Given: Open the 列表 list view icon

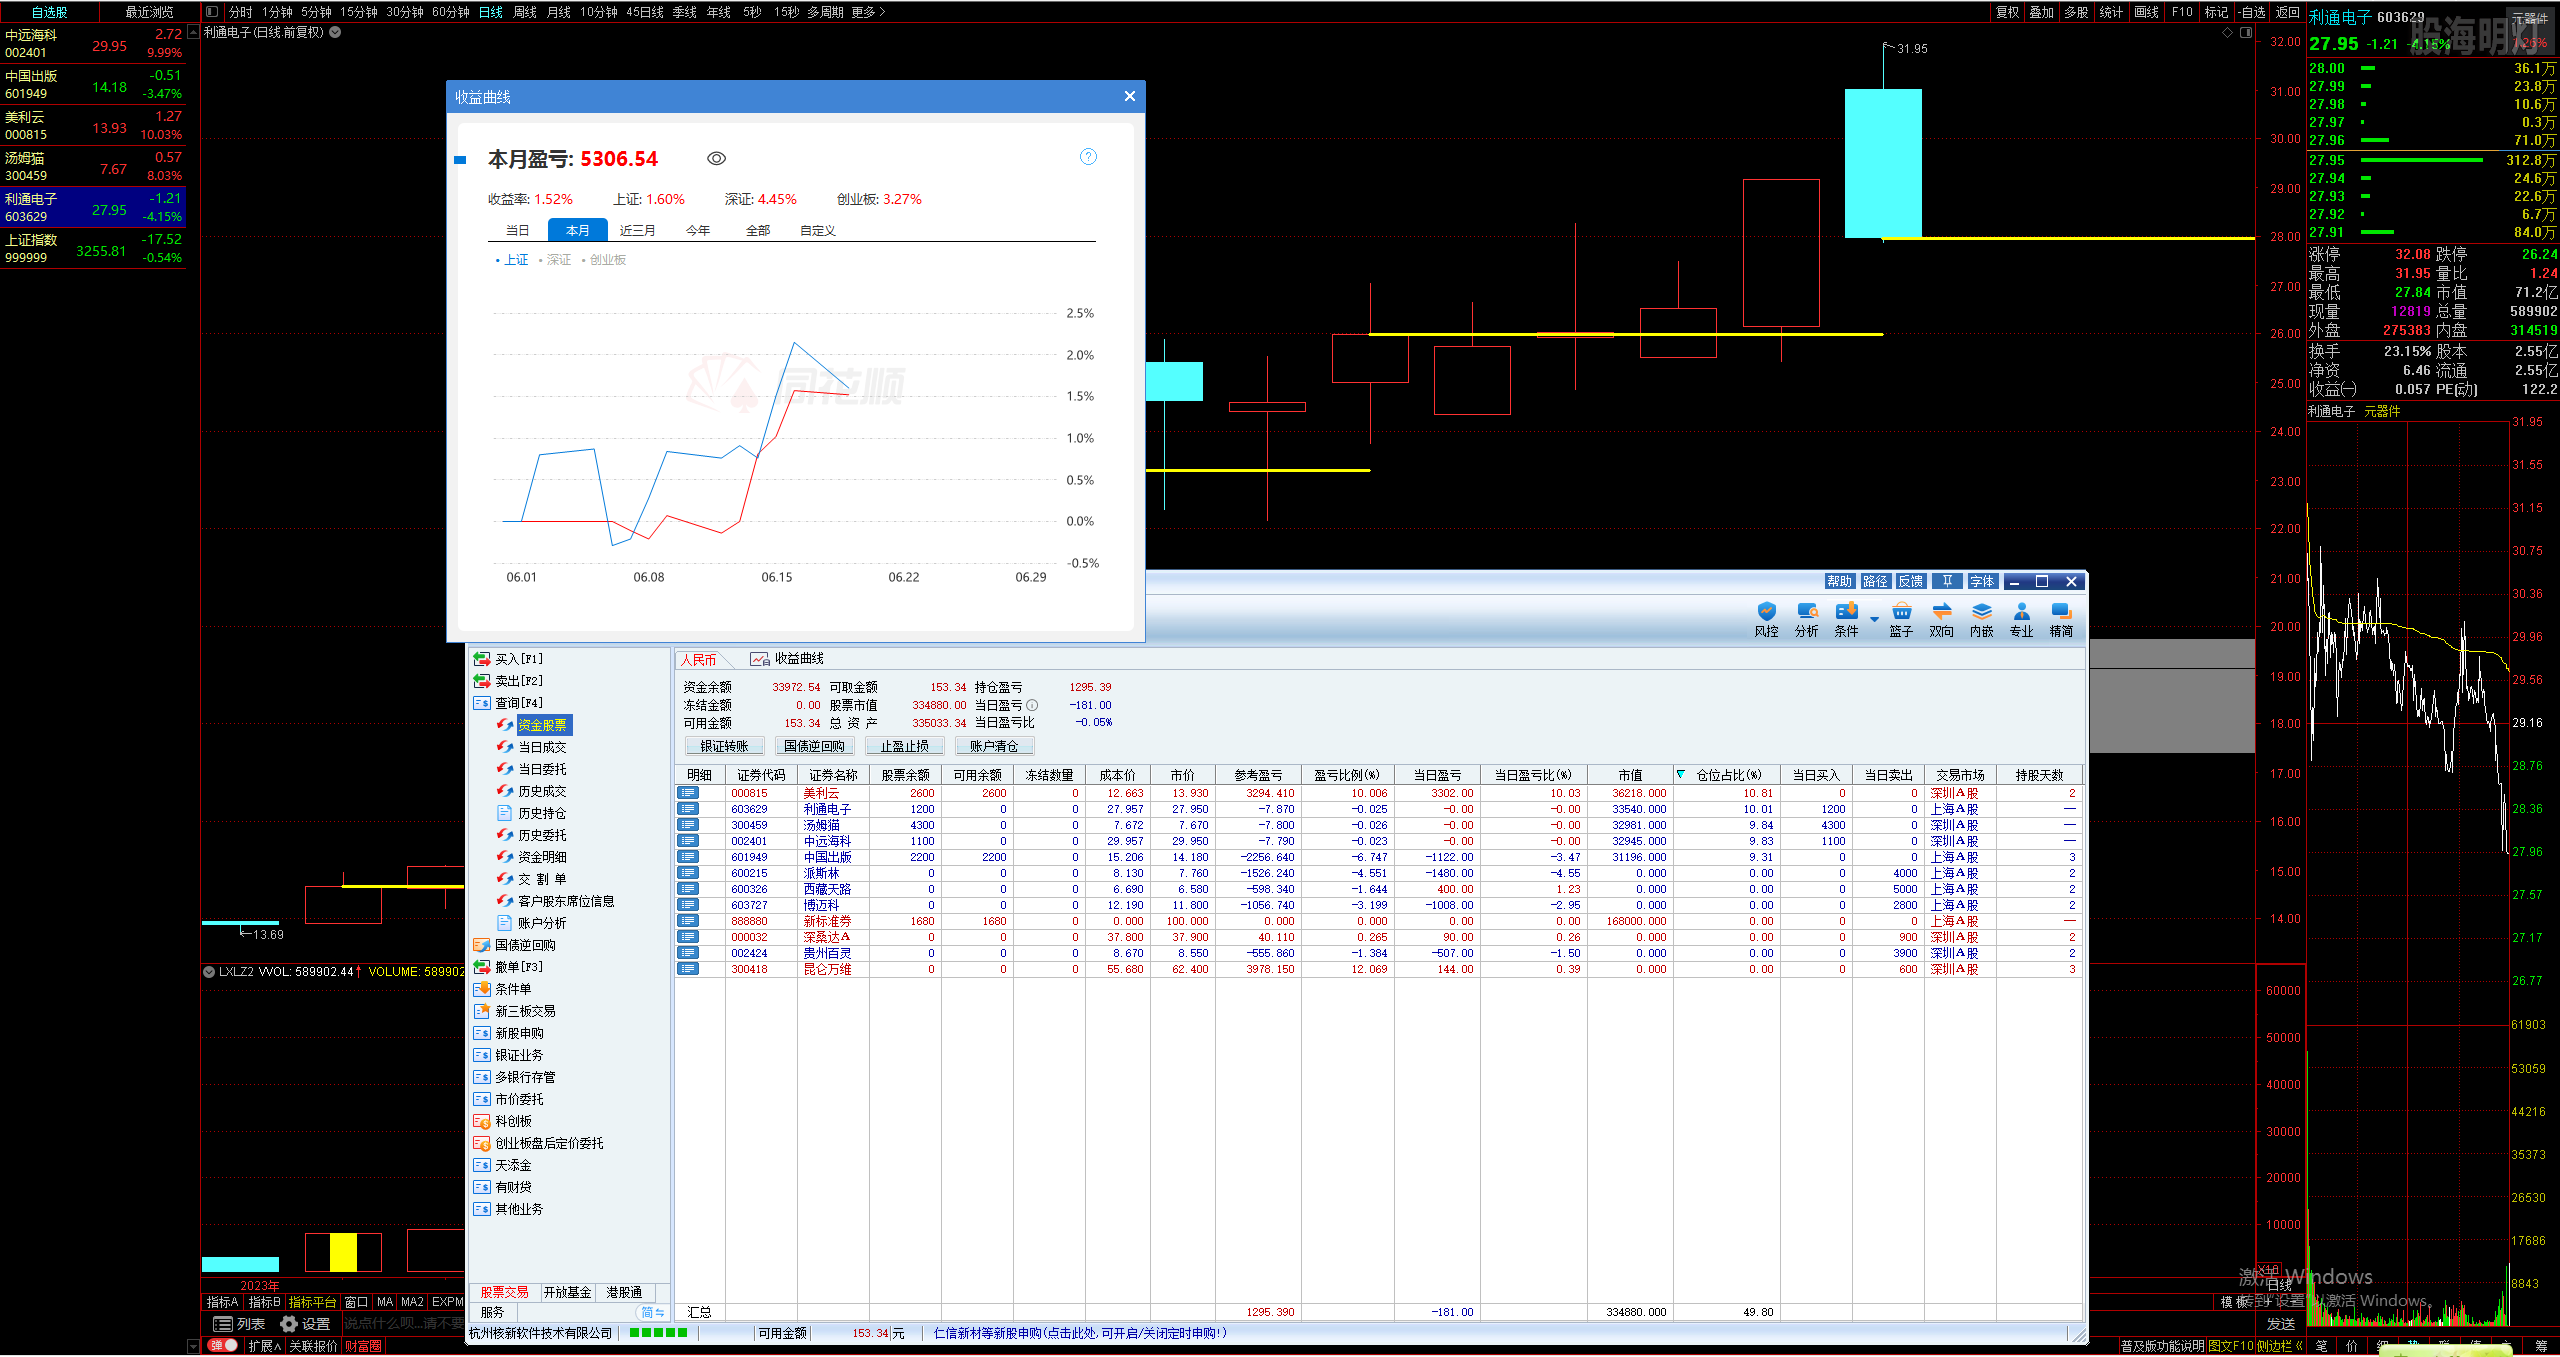Looking at the screenshot, I should [239, 1324].
